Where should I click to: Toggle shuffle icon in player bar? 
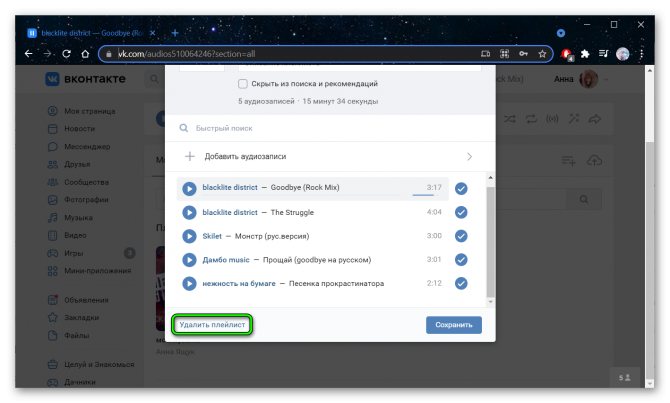click(x=509, y=119)
